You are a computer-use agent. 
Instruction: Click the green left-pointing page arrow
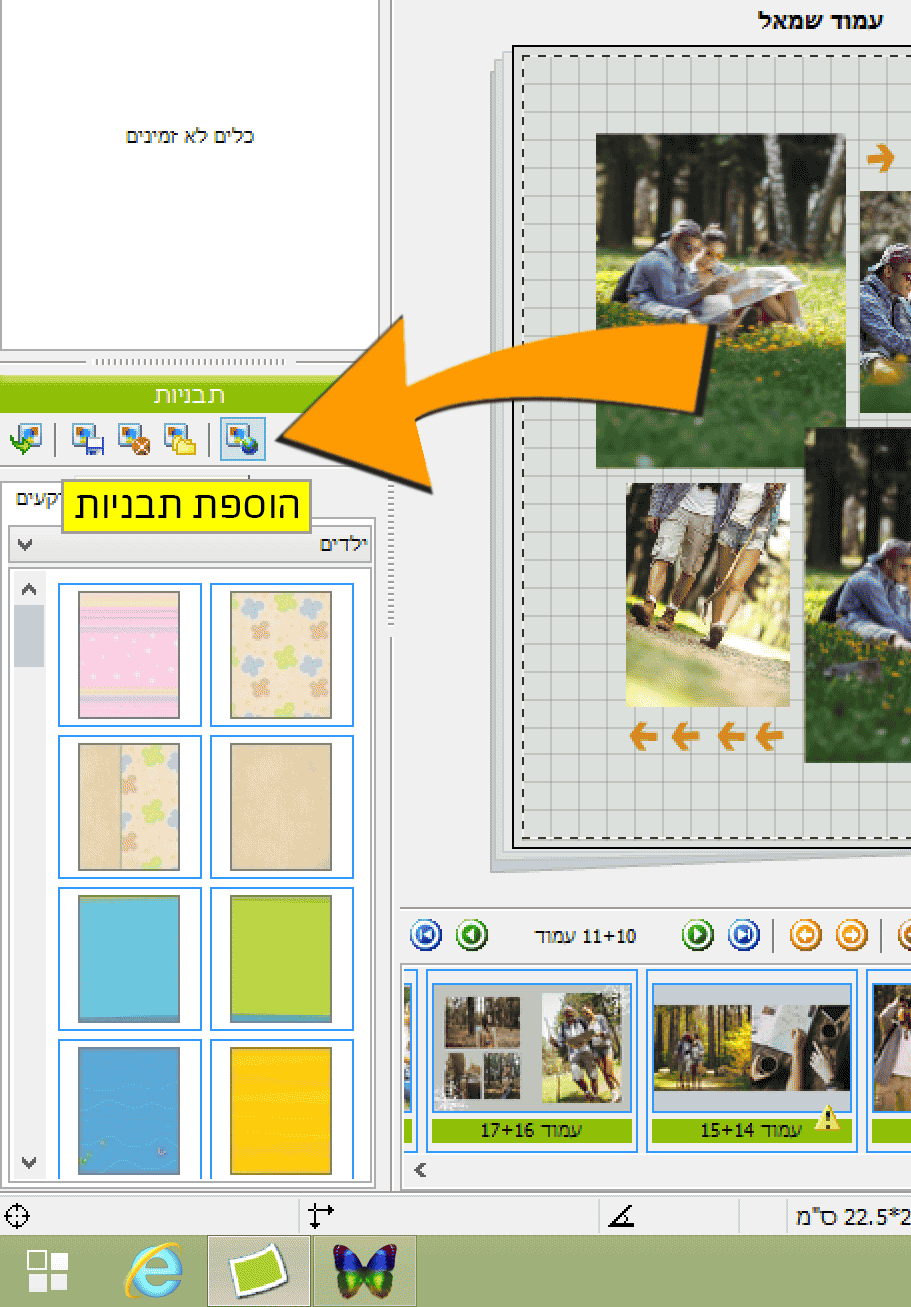click(472, 936)
